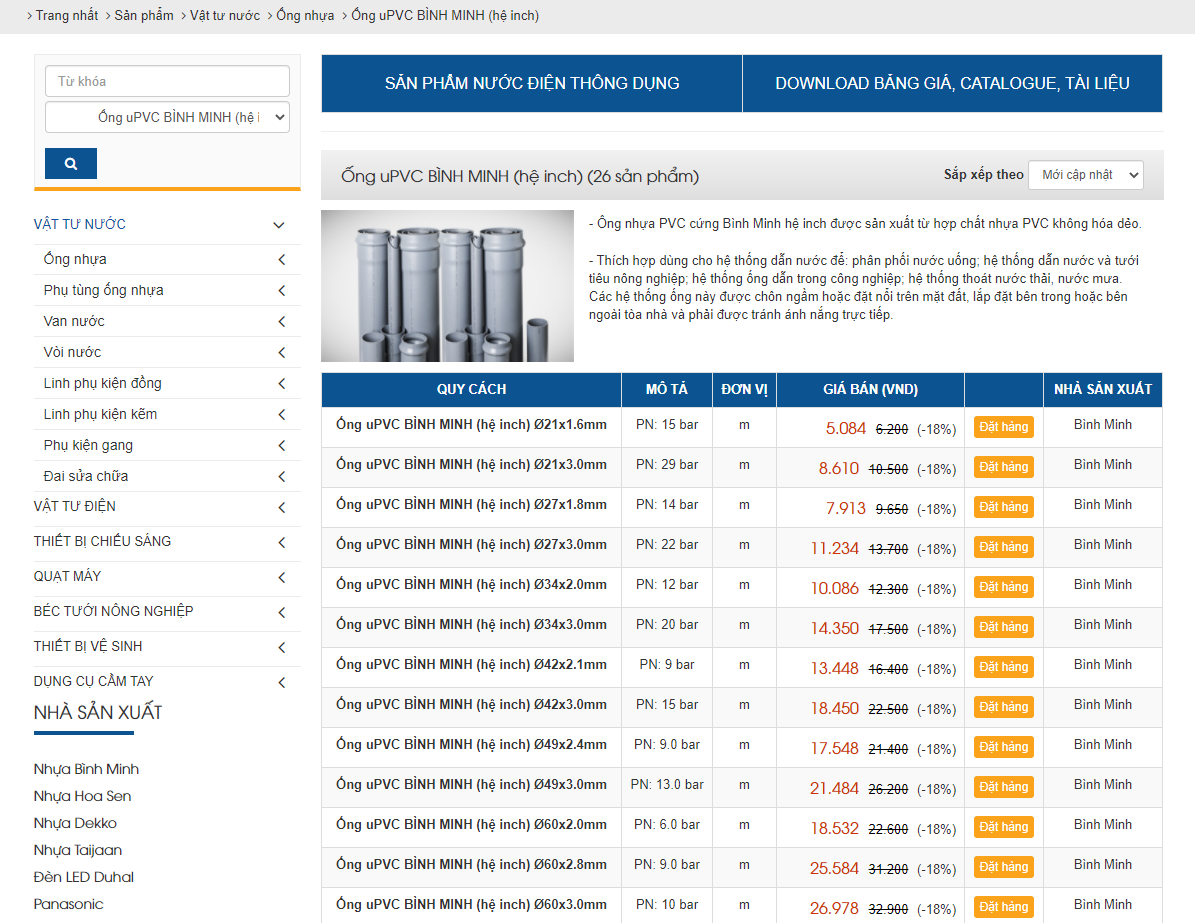
Task: Expand BÉC TƯỚI NÔNG NGHIỆP arrow
Action: tap(282, 612)
